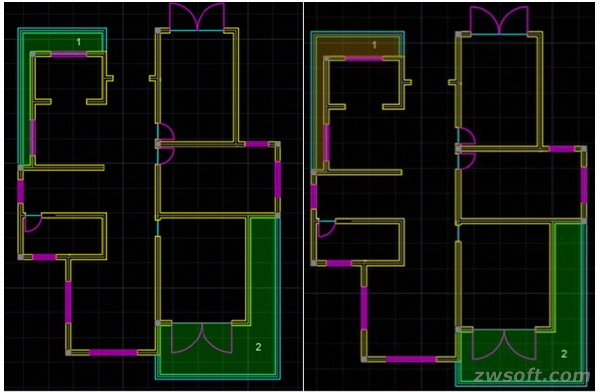Select upper single swing door on central wall, right plan
600x392 pixels.
(x=466, y=136)
